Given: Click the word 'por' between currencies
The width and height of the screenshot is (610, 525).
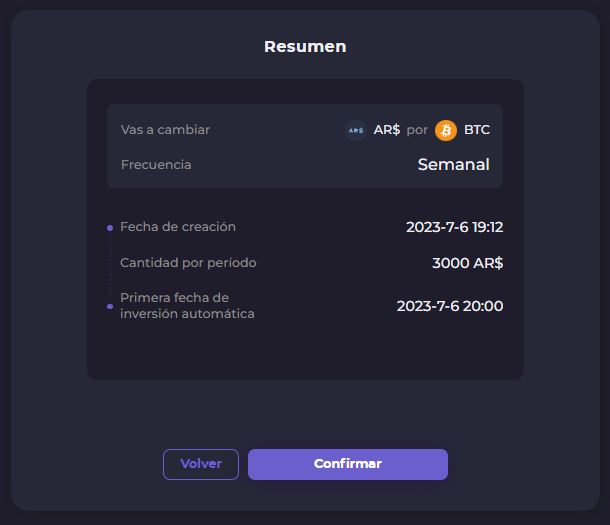Looking at the screenshot, I should pyautogui.click(x=417, y=130).
